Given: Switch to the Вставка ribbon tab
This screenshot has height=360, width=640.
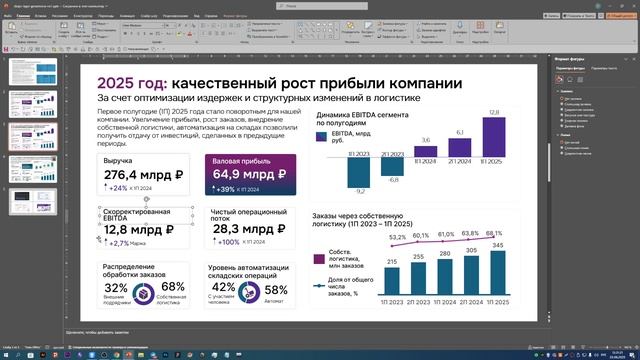Looking at the screenshot, I should [40, 16].
